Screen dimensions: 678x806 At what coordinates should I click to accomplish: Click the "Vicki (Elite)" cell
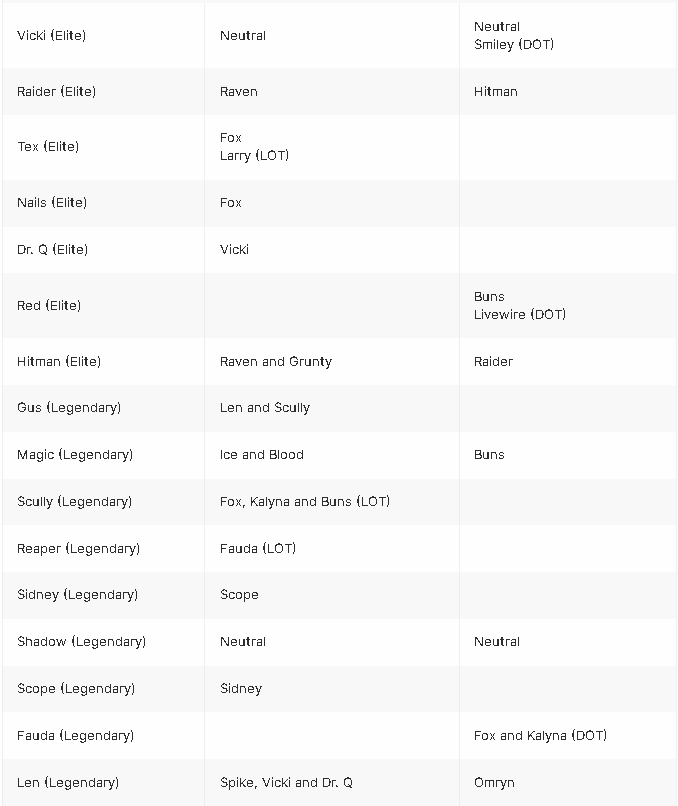(52, 36)
